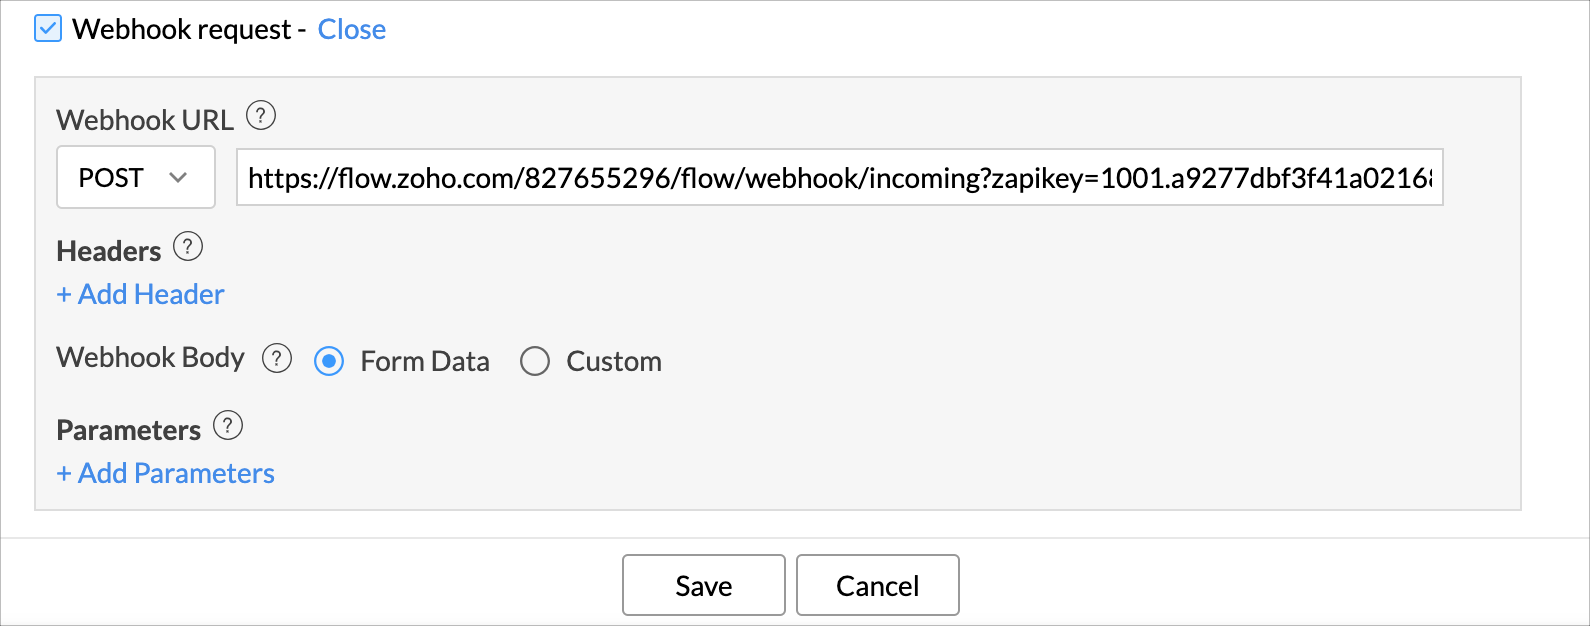Click the Headers section label

pos(109,251)
